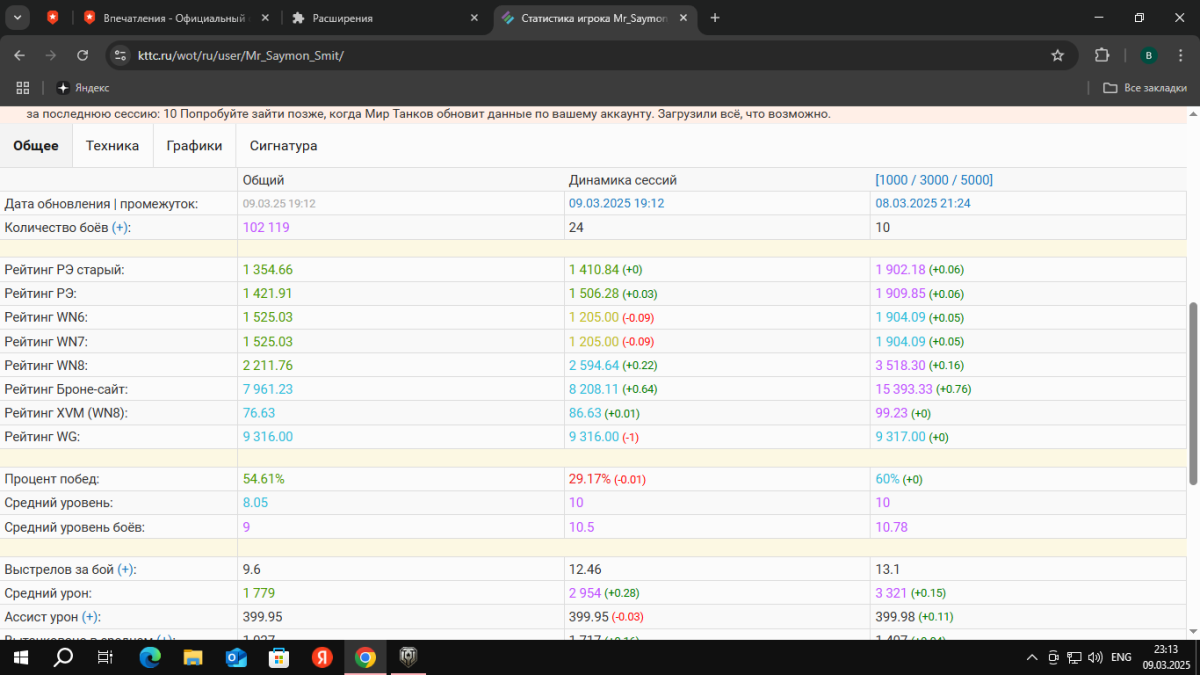Bookmark this page with the star icon
The width and height of the screenshot is (1200, 675).
[1057, 55]
